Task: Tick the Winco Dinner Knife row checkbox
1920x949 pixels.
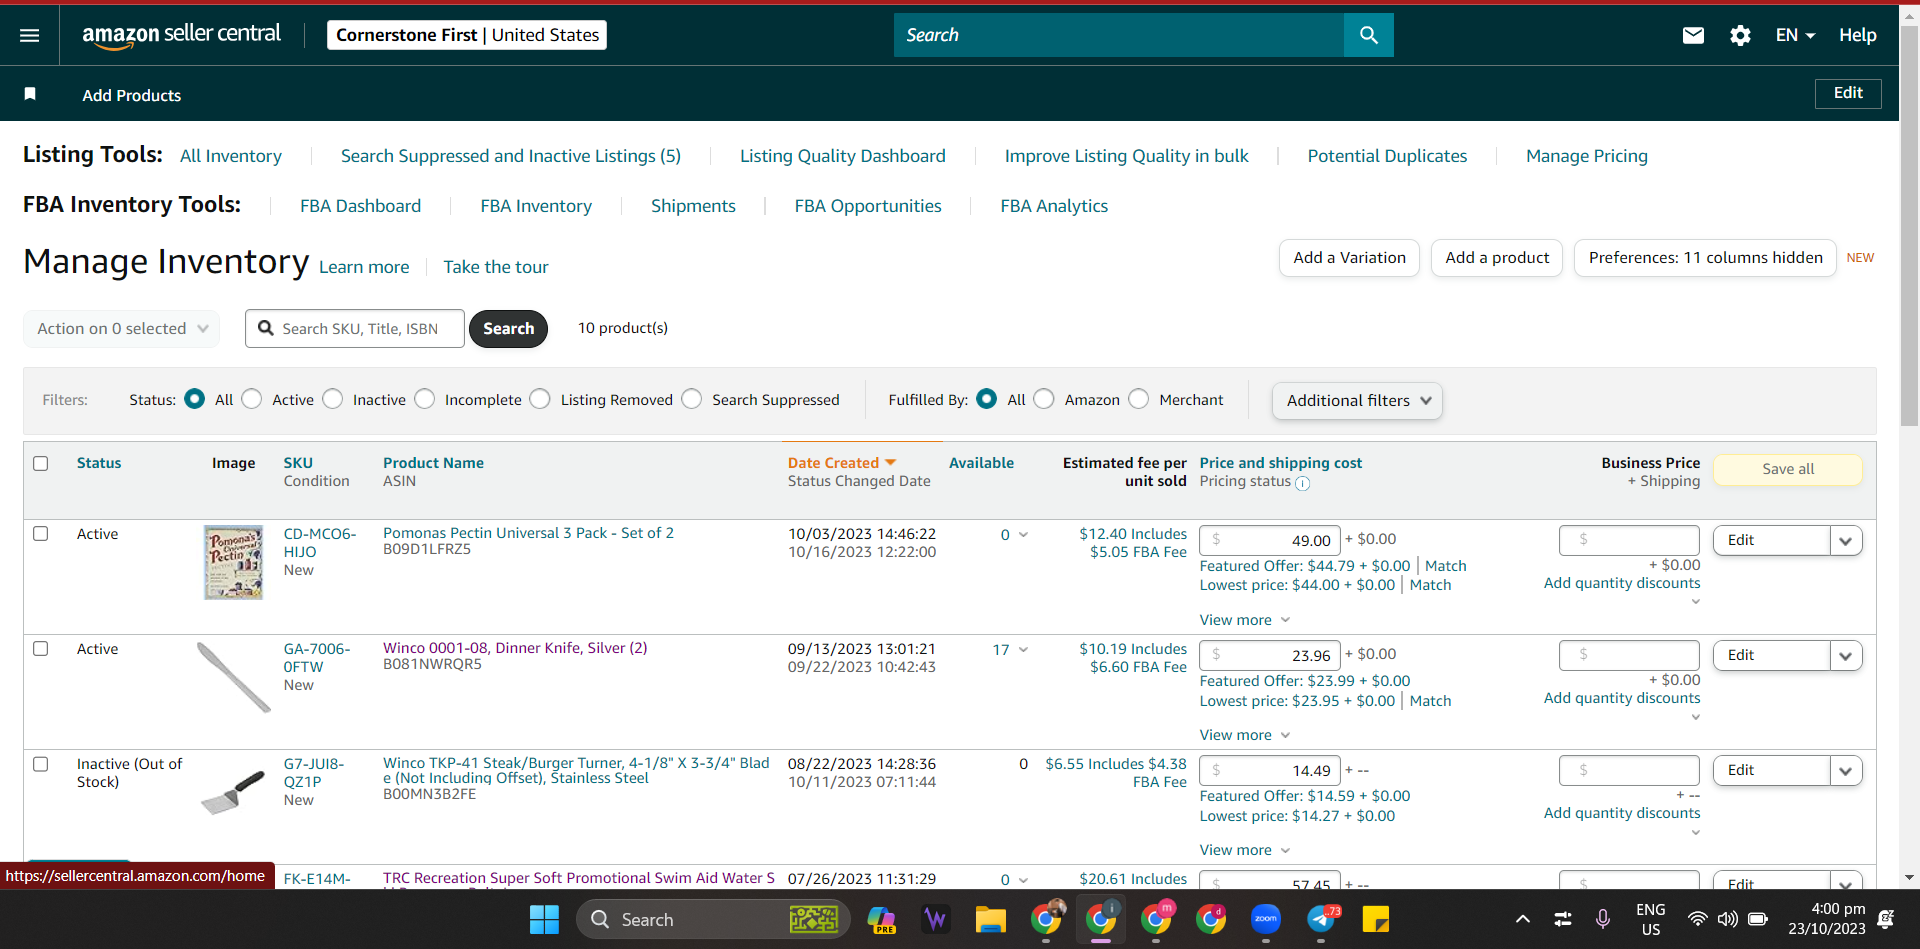Action: (41, 649)
